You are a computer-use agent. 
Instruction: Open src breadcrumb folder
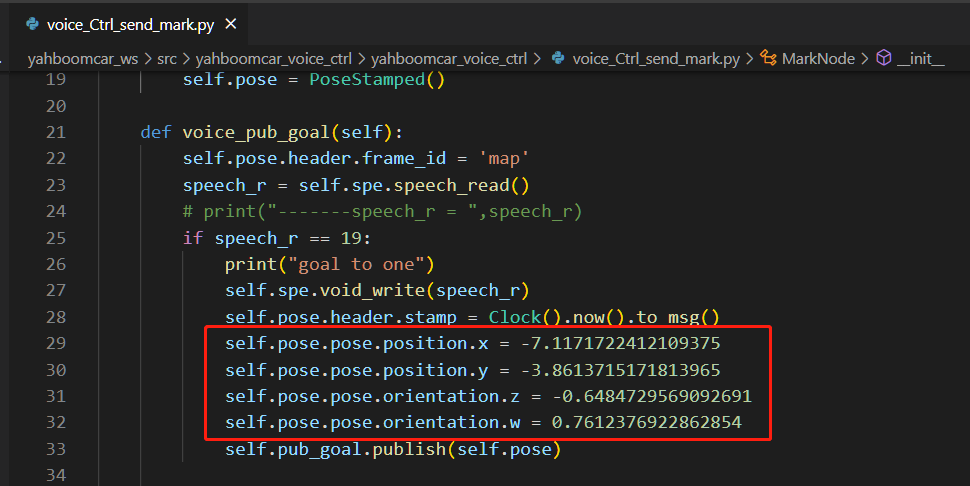(x=166, y=59)
